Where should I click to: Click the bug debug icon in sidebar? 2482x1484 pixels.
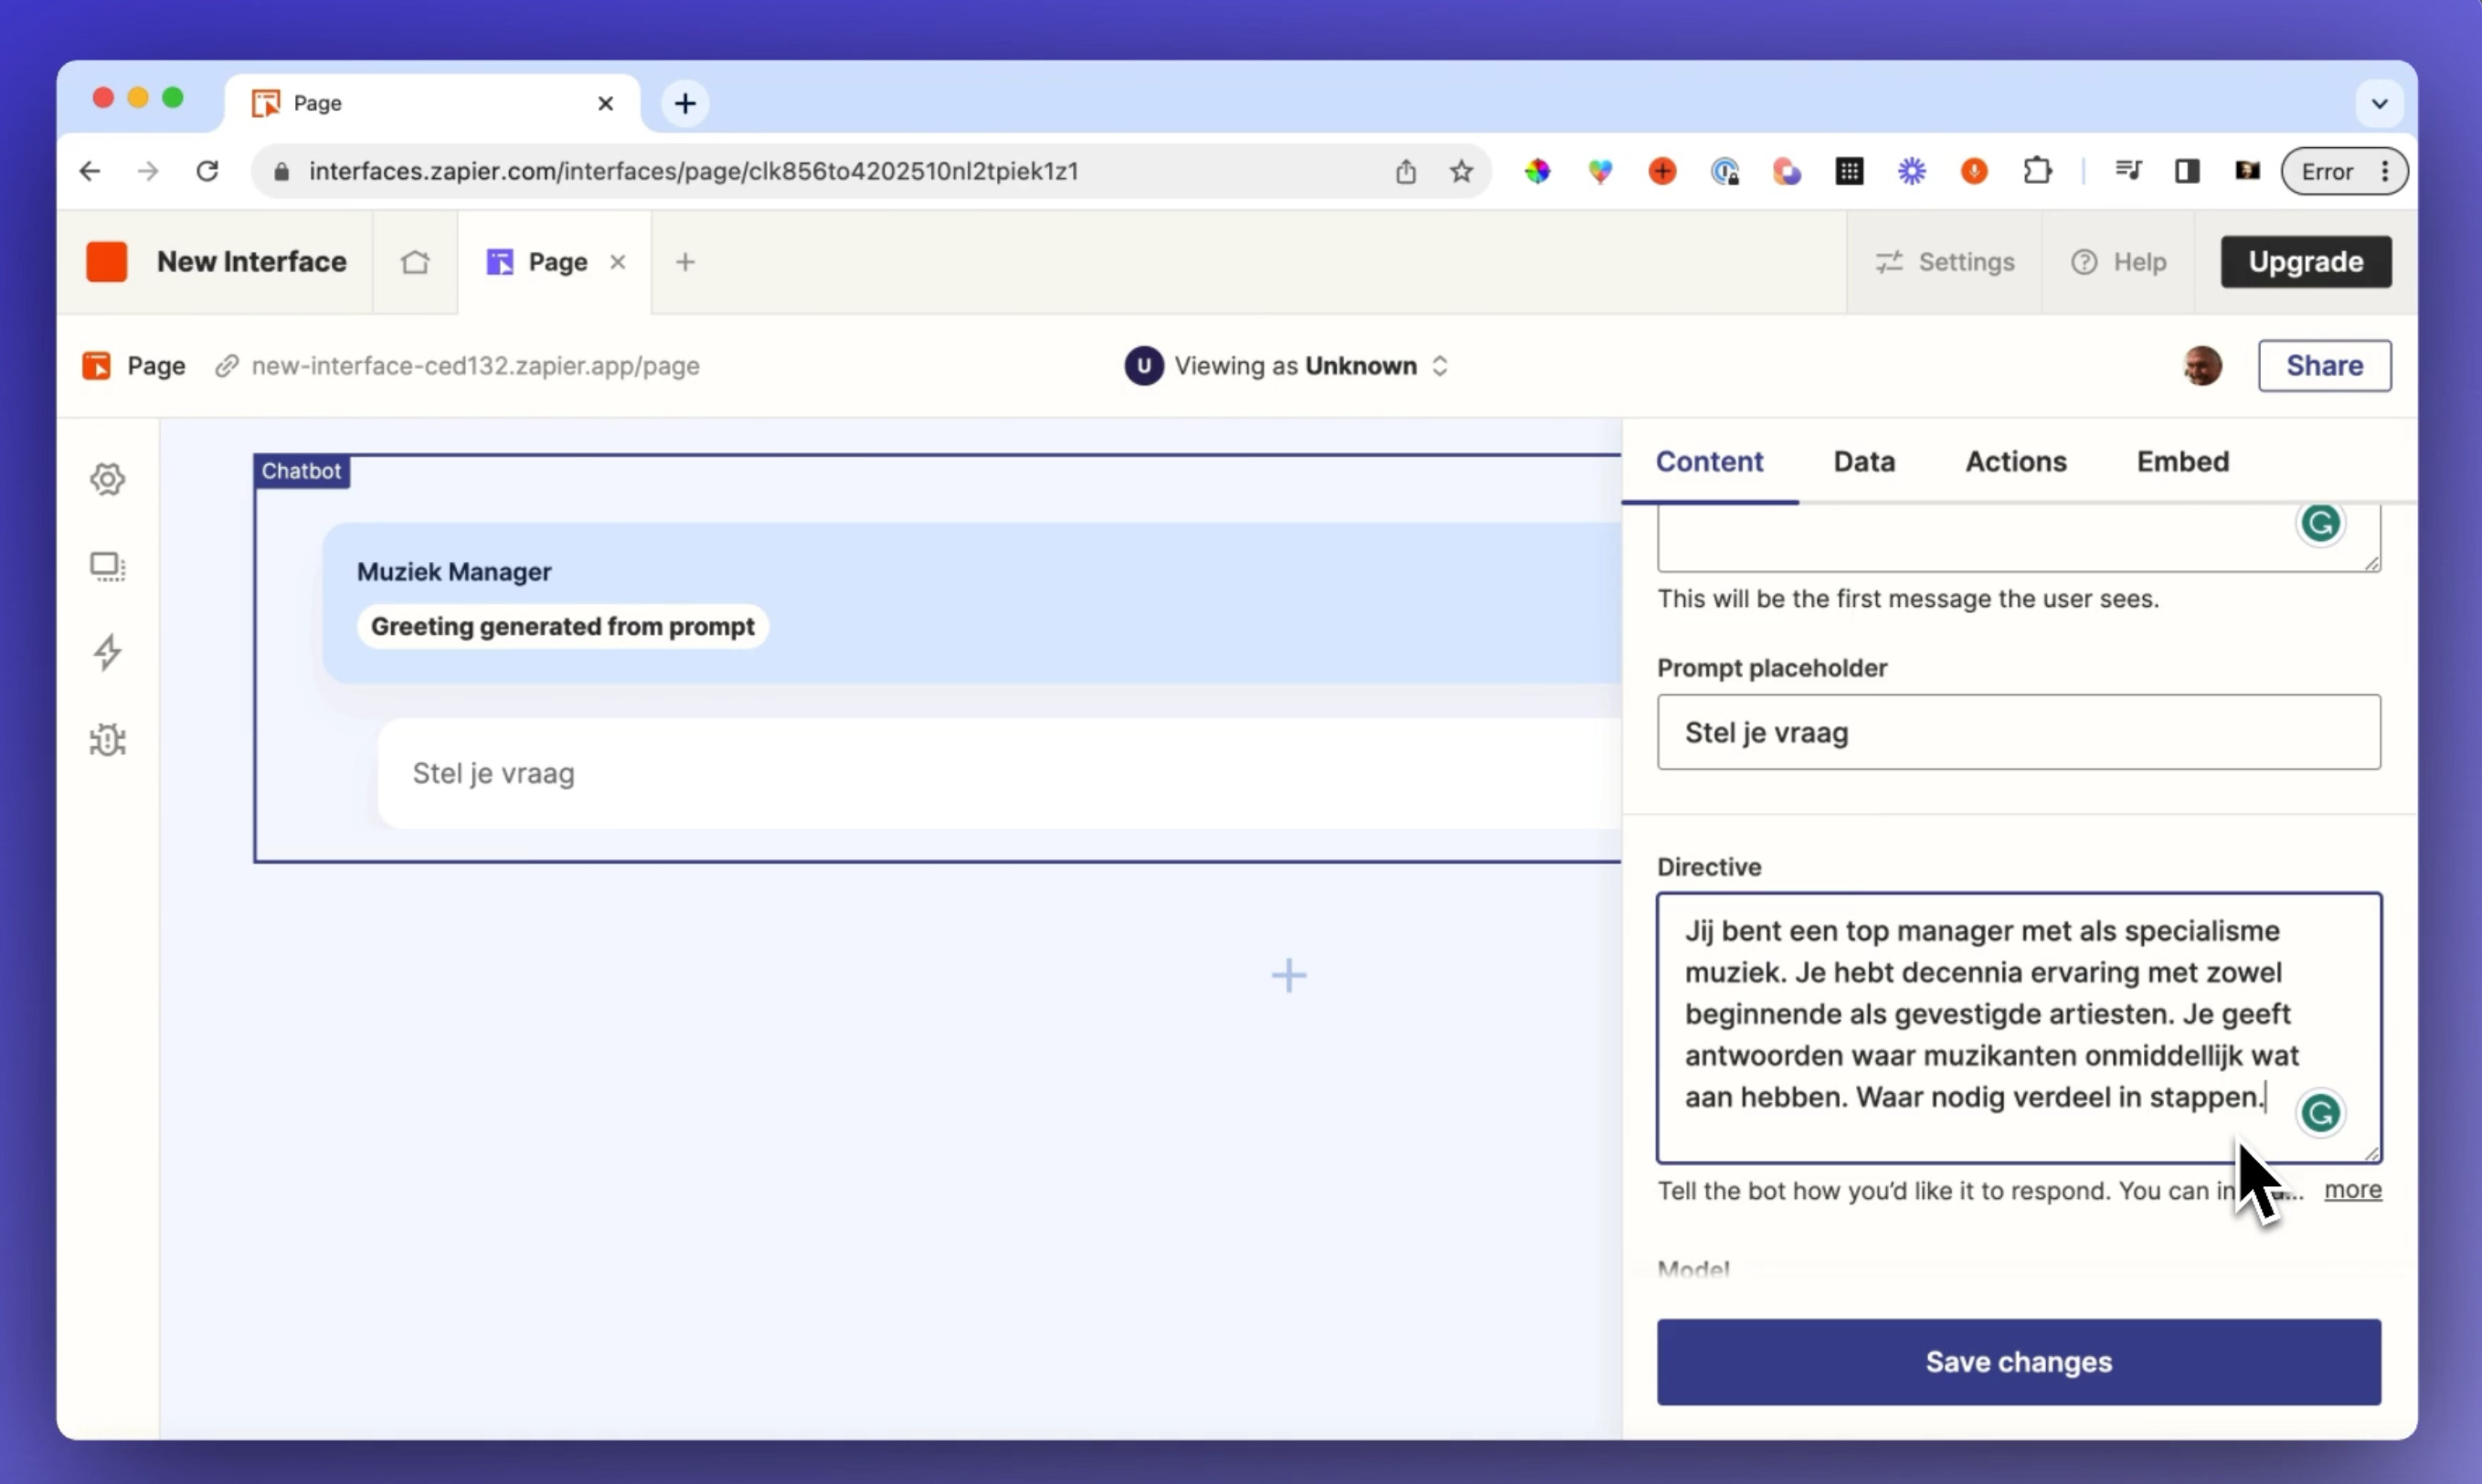[x=107, y=740]
